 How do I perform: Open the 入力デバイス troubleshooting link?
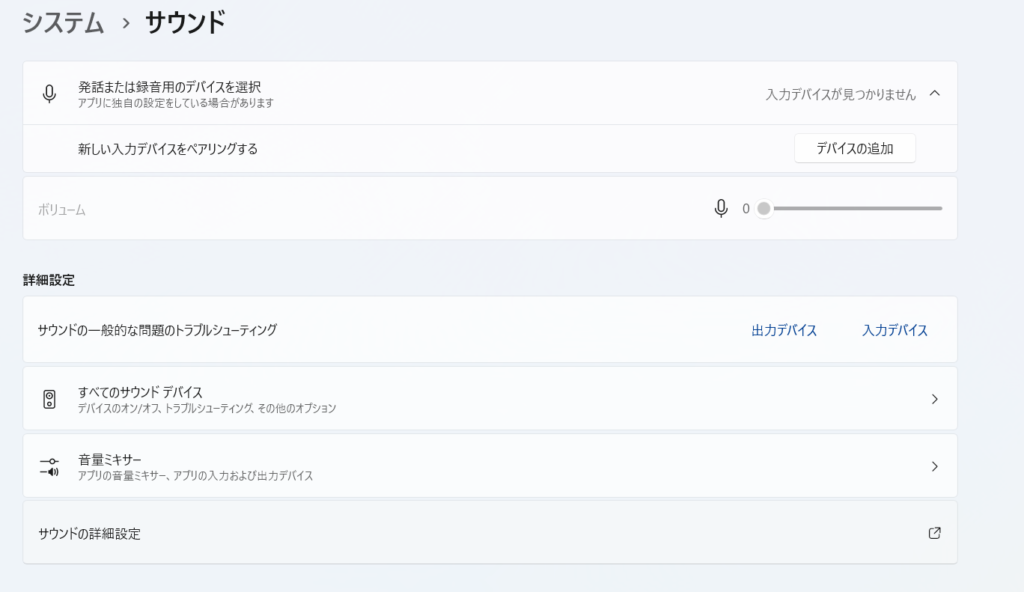click(895, 330)
